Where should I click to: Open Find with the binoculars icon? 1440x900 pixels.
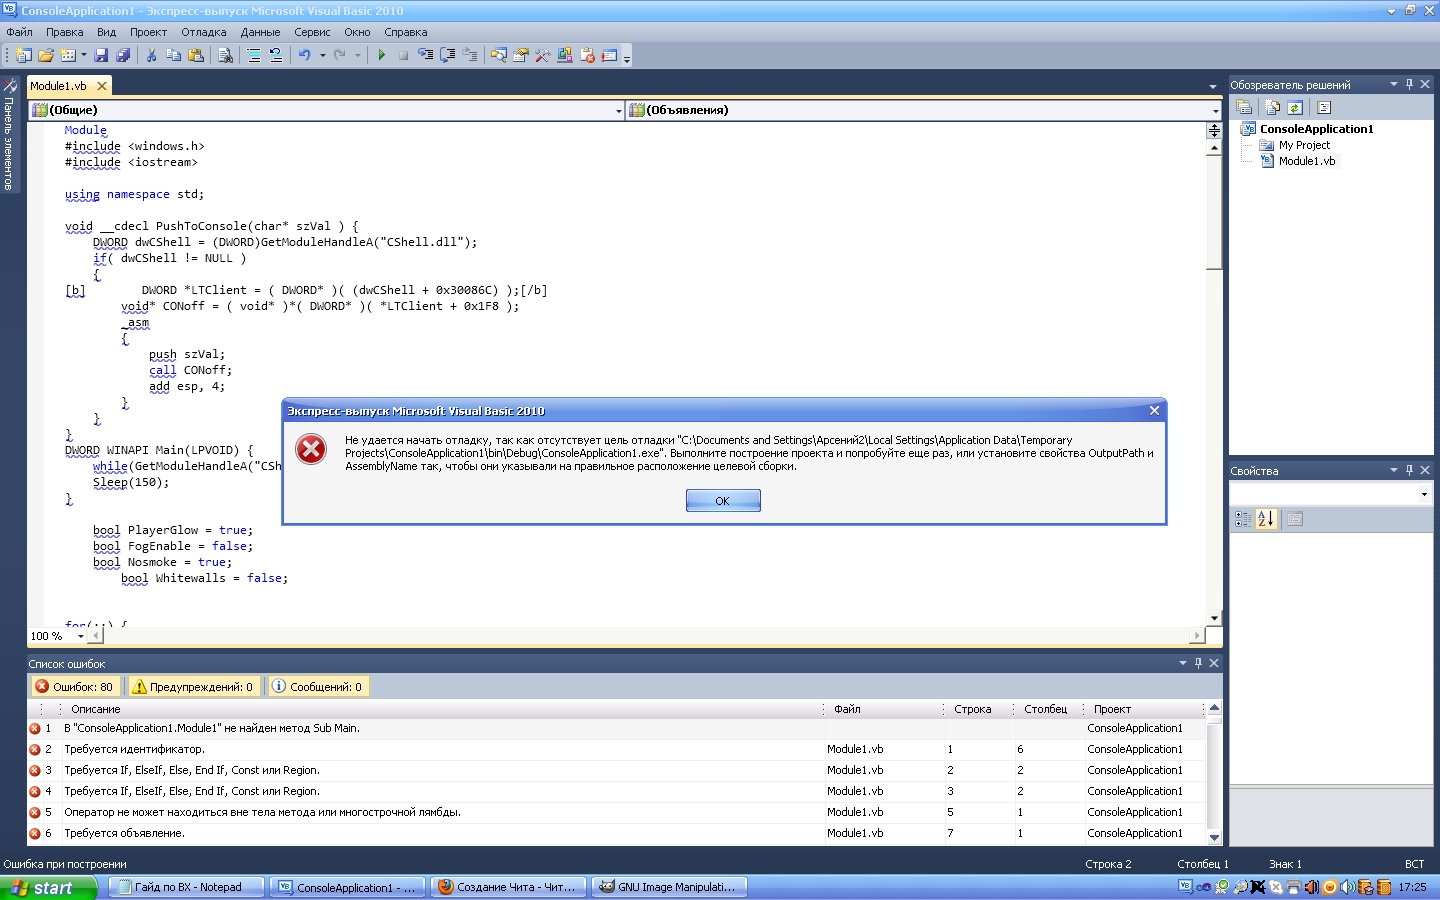(225, 56)
